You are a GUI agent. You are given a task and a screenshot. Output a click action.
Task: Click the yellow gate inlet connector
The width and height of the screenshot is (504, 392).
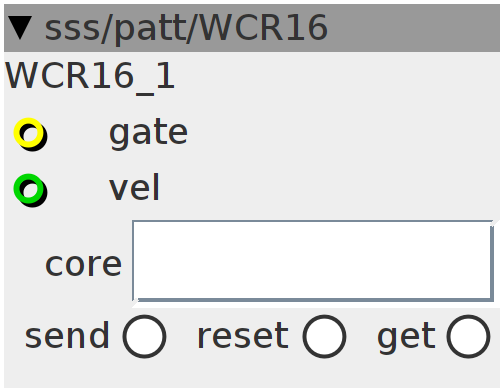(29, 133)
